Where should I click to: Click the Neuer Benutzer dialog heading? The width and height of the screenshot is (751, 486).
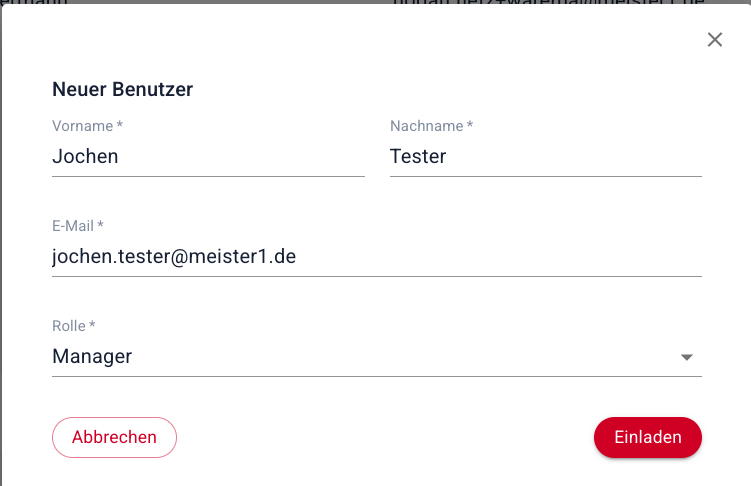(x=122, y=90)
